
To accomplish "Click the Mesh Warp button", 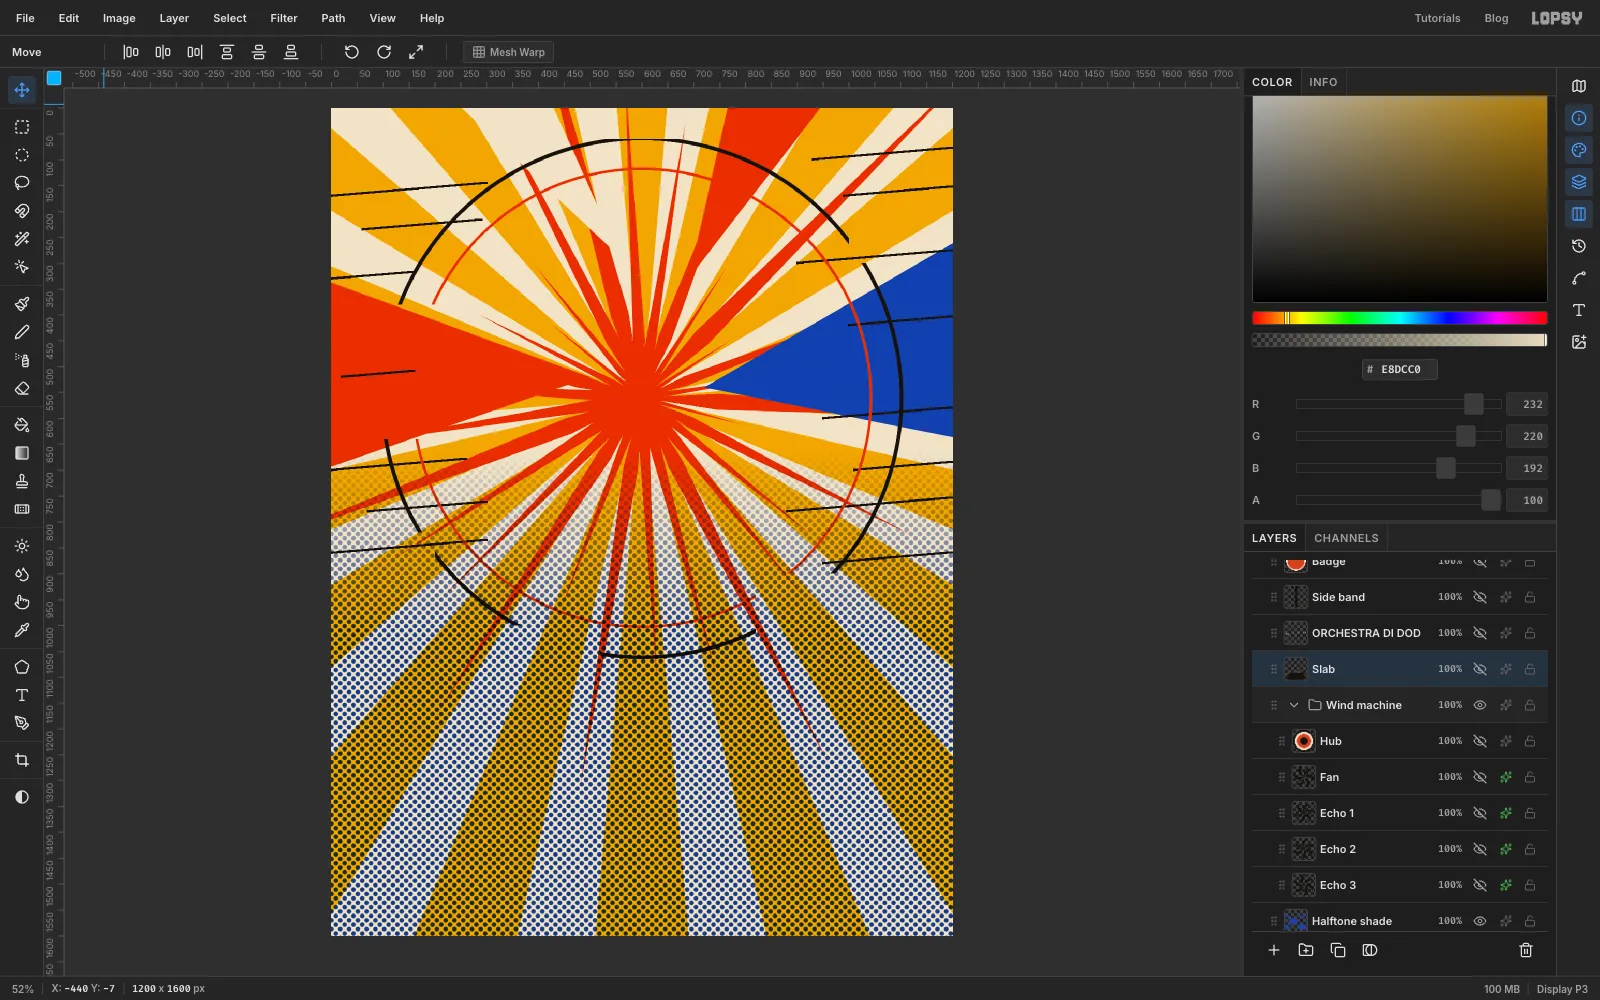I will tap(508, 52).
